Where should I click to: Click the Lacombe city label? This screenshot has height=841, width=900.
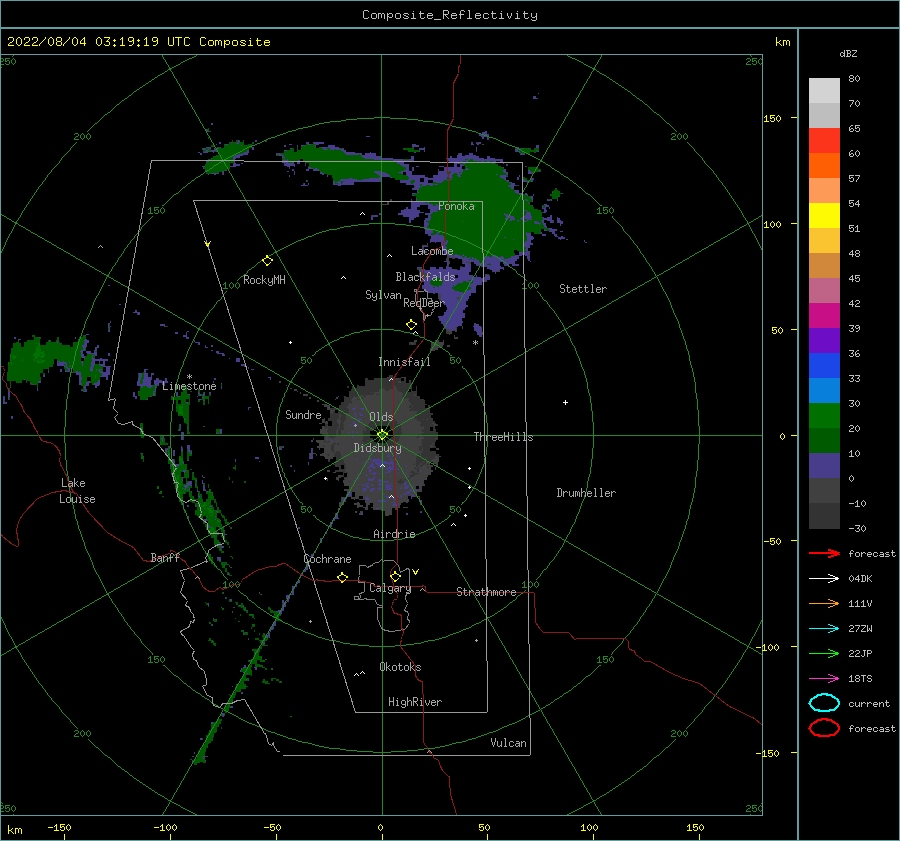432,251
